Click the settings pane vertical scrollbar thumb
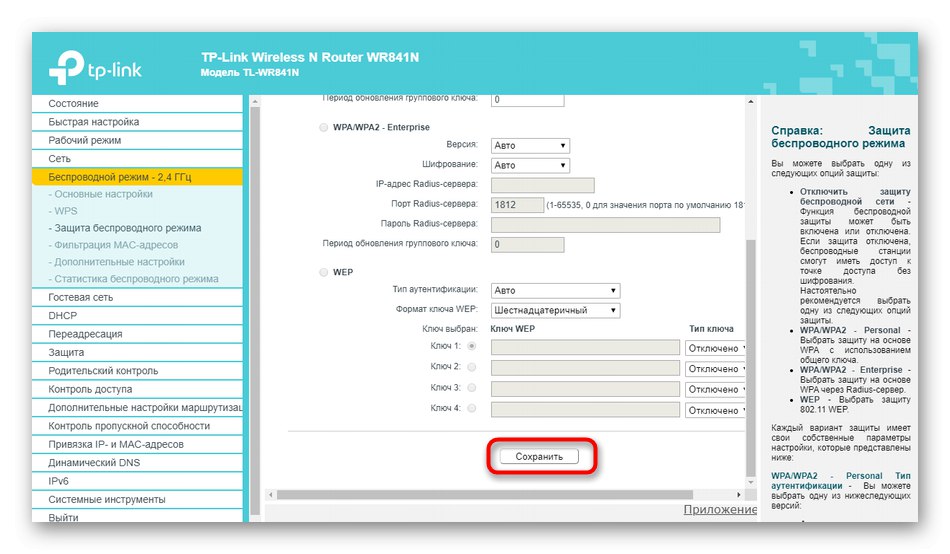The image size is (950, 554). click(x=751, y=358)
